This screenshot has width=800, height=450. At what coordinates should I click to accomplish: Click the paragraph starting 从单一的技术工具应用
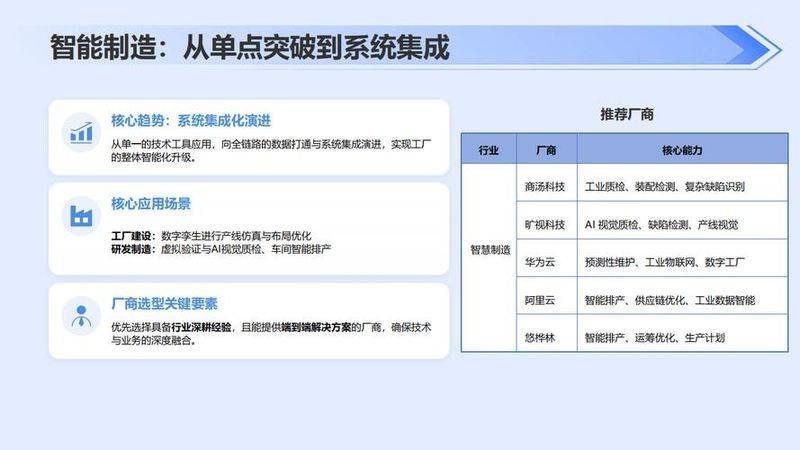point(271,151)
